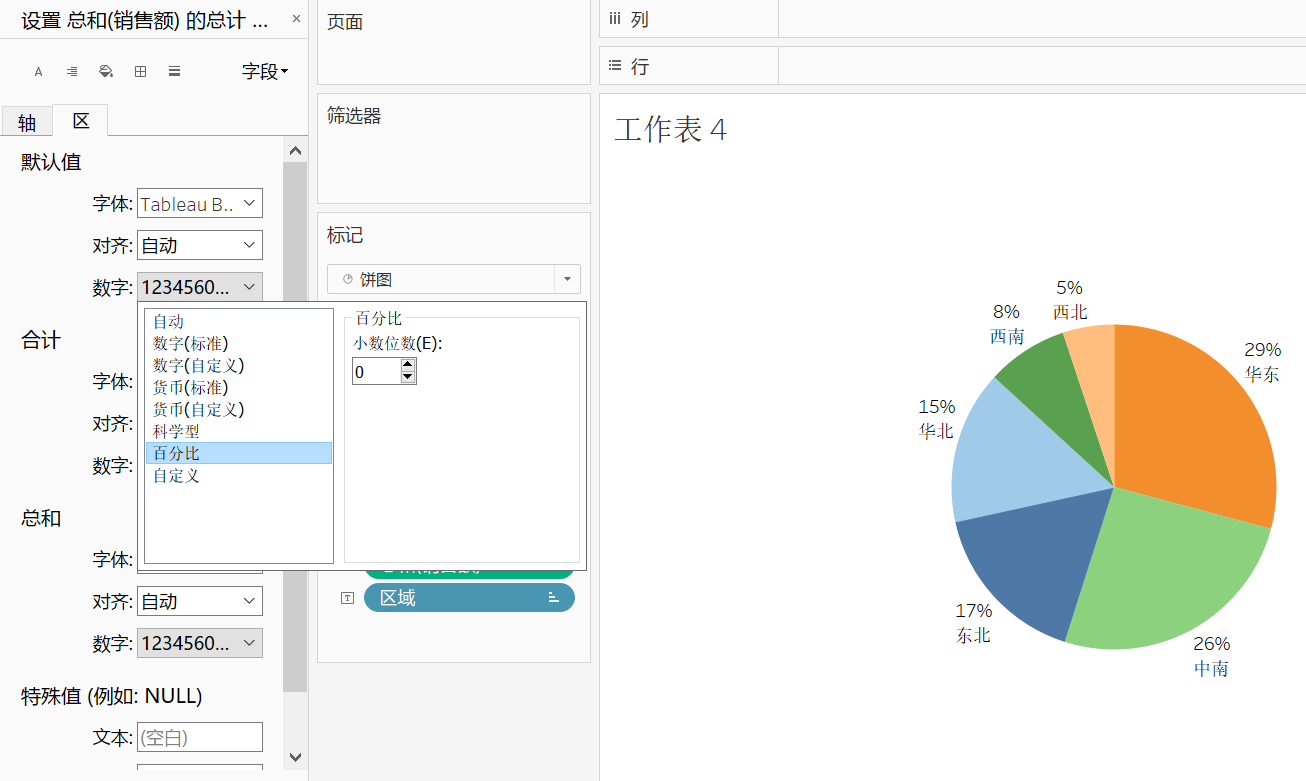Open the 总和 数字 format dropdown
Screen dimensions: 1306x781
tap(200, 643)
